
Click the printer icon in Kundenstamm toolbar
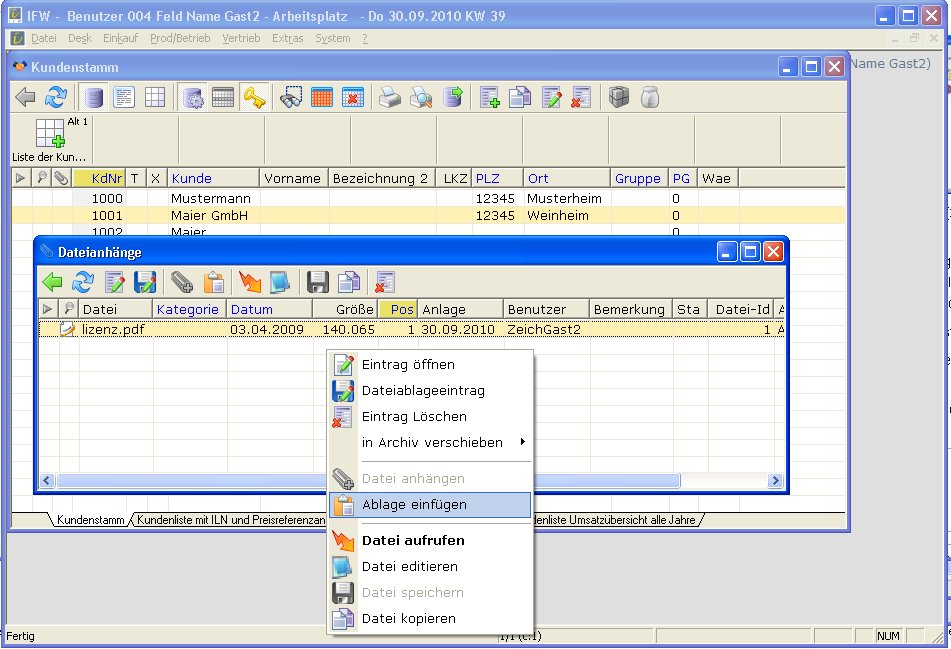(388, 97)
